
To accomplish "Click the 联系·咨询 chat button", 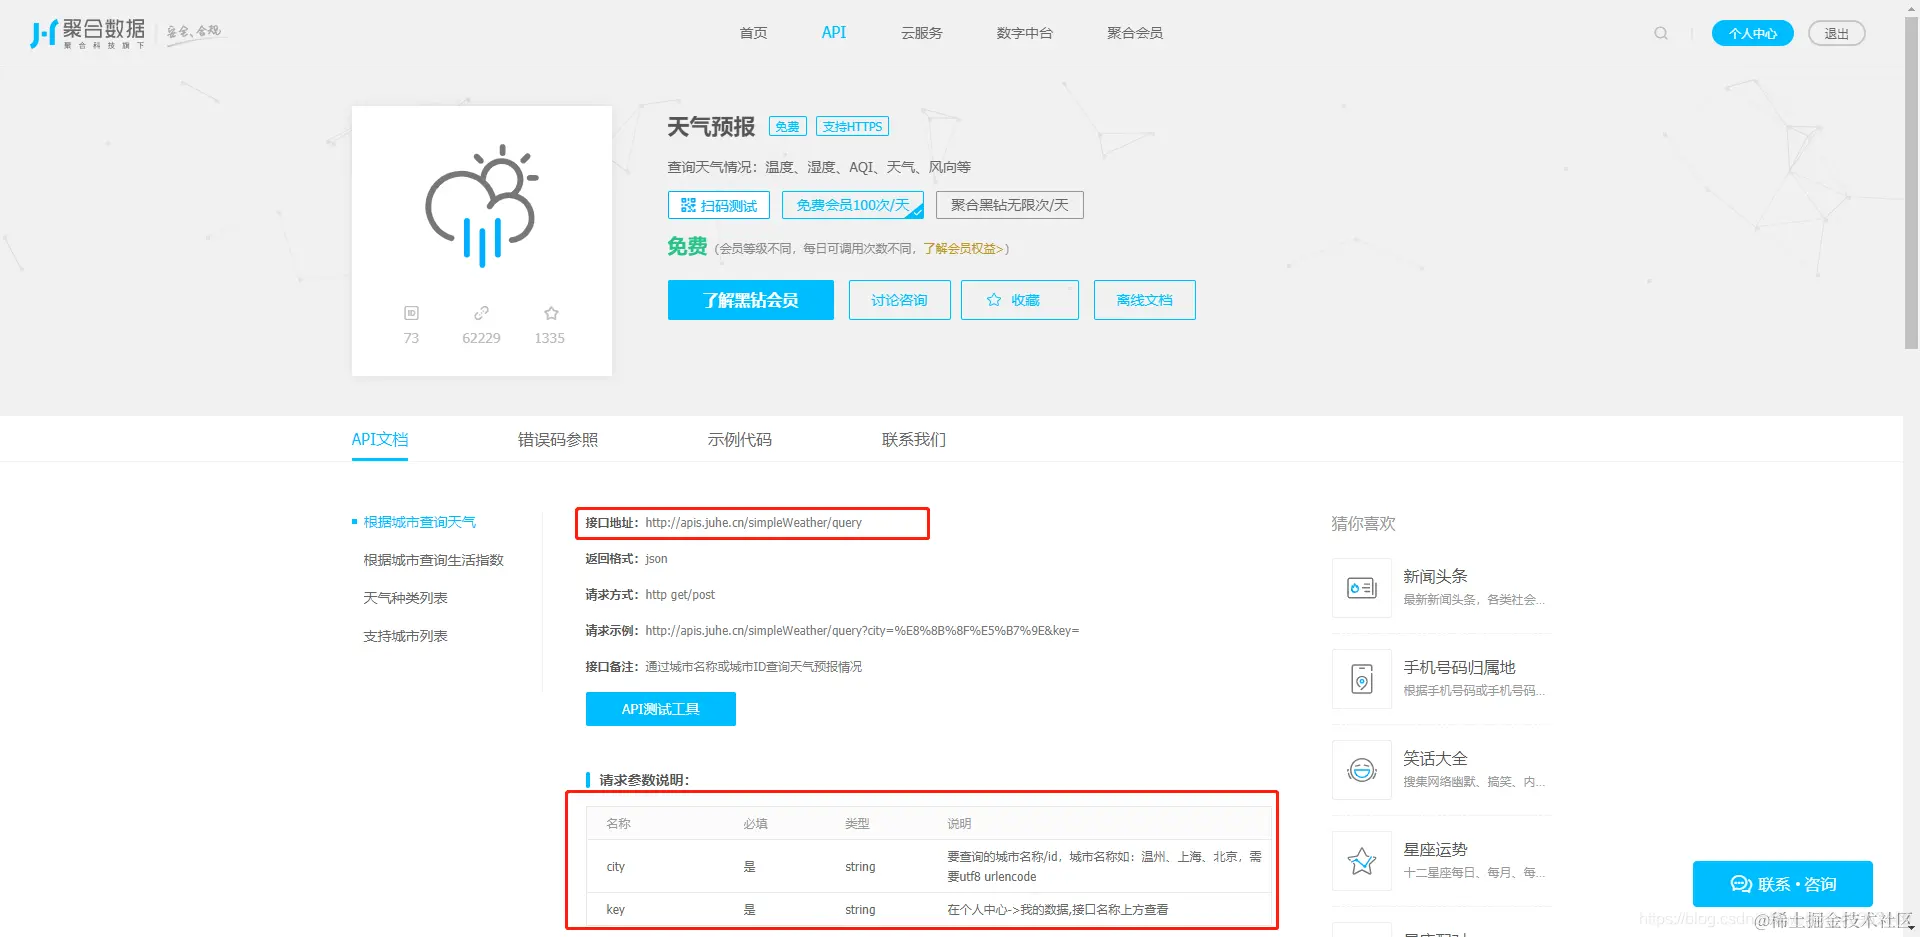I will tap(1783, 884).
